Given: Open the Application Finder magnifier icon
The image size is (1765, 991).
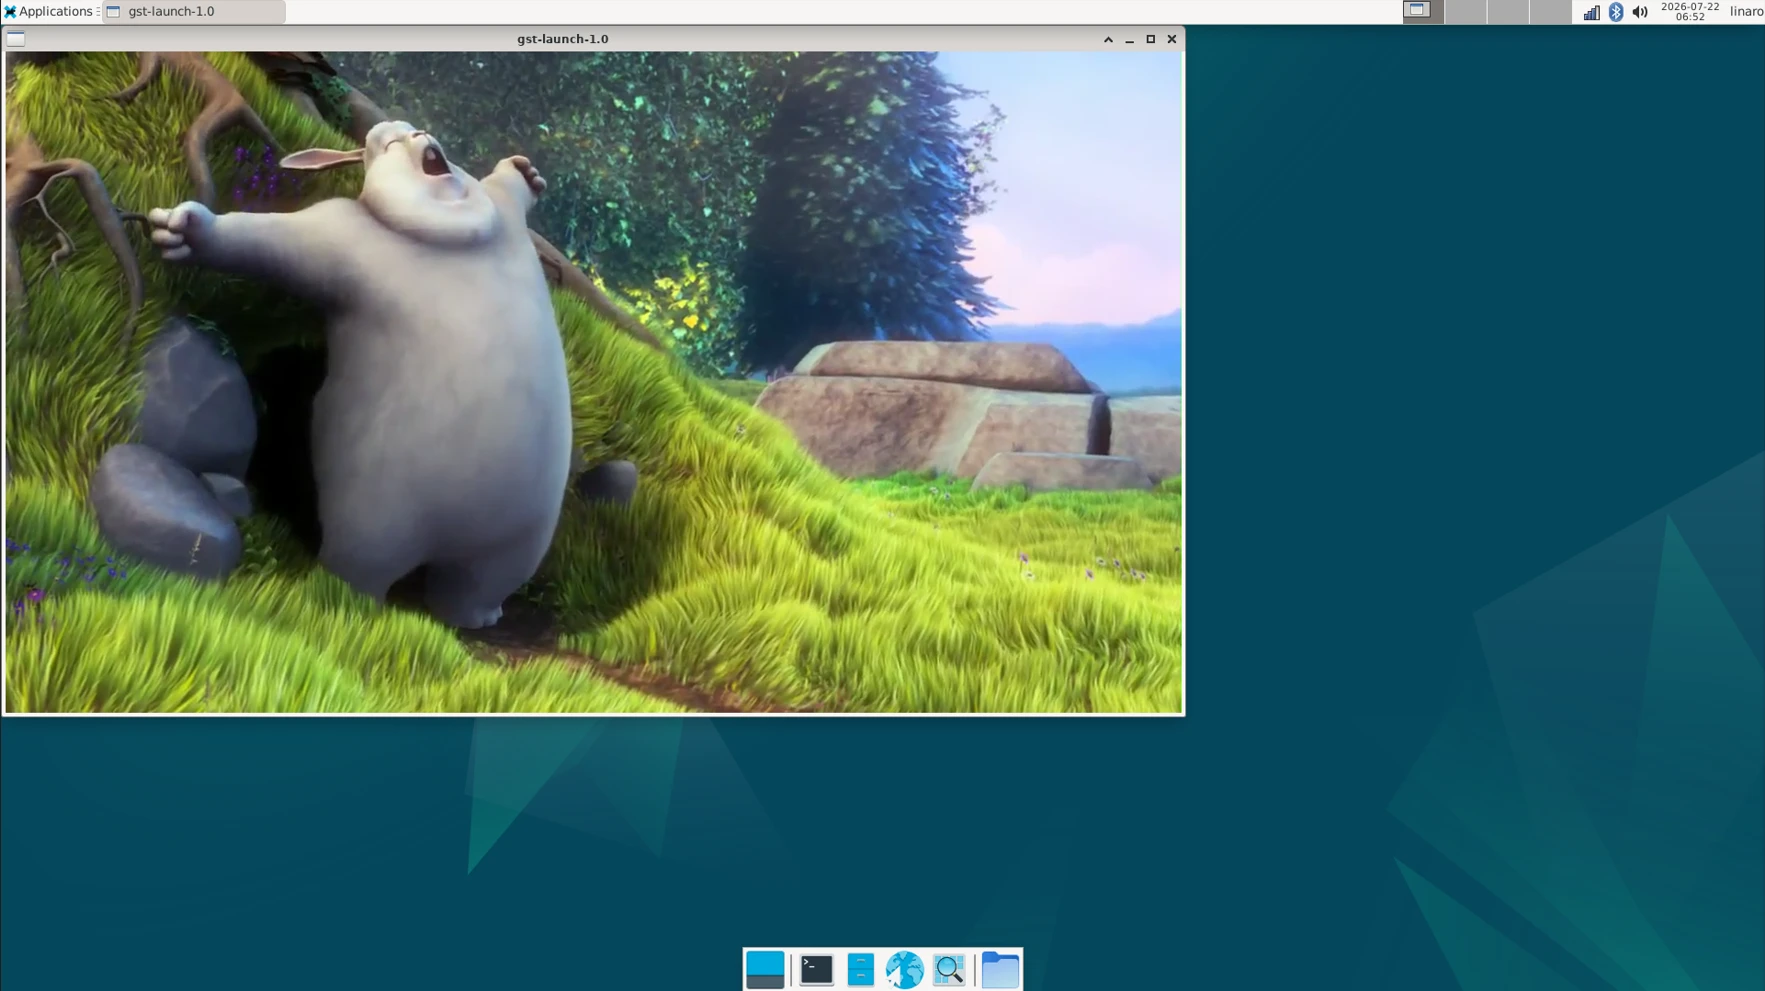Looking at the screenshot, I should click(x=948, y=969).
